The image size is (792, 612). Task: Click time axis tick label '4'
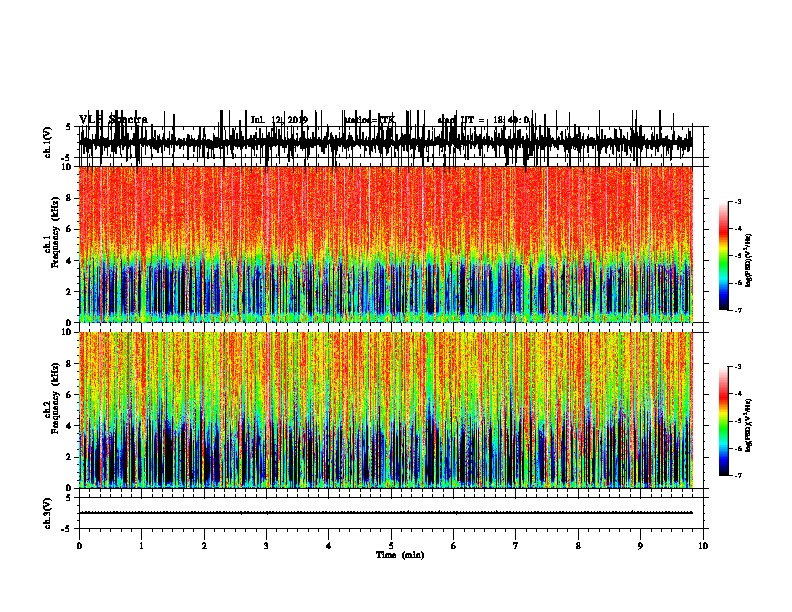[329, 546]
